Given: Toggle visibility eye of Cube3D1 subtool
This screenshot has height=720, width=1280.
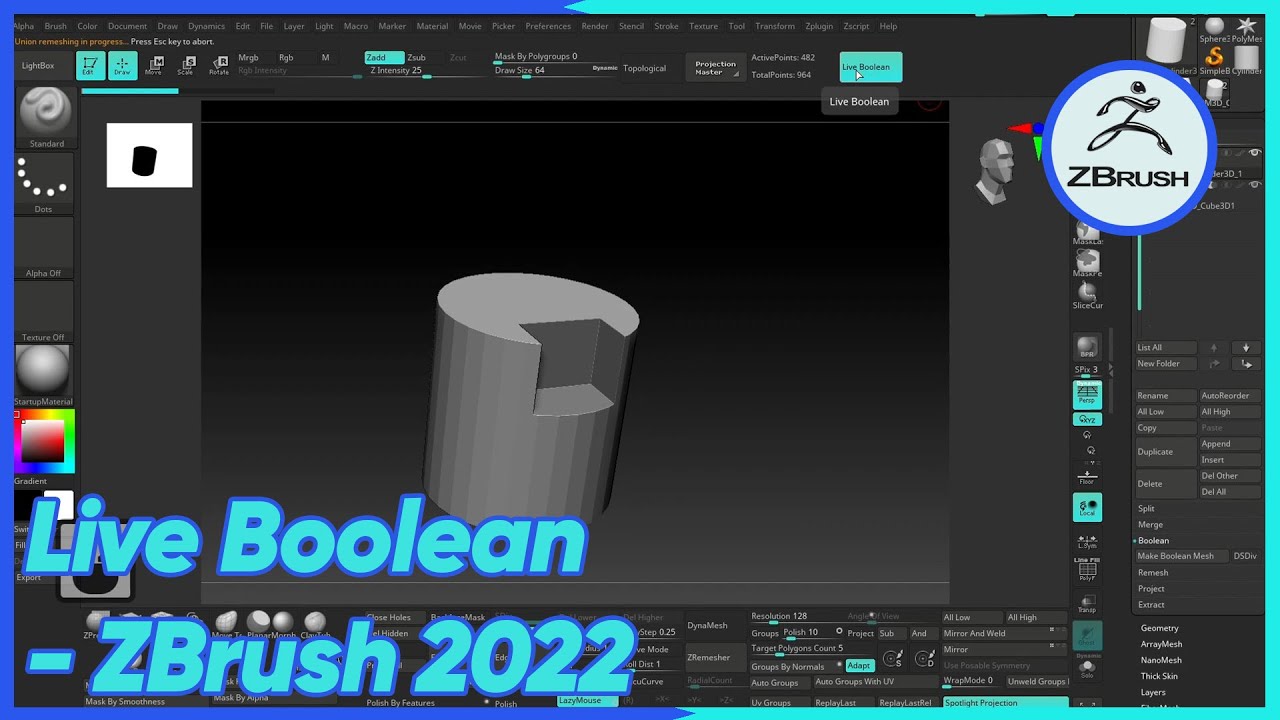Looking at the screenshot, I should click(1254, 184).
